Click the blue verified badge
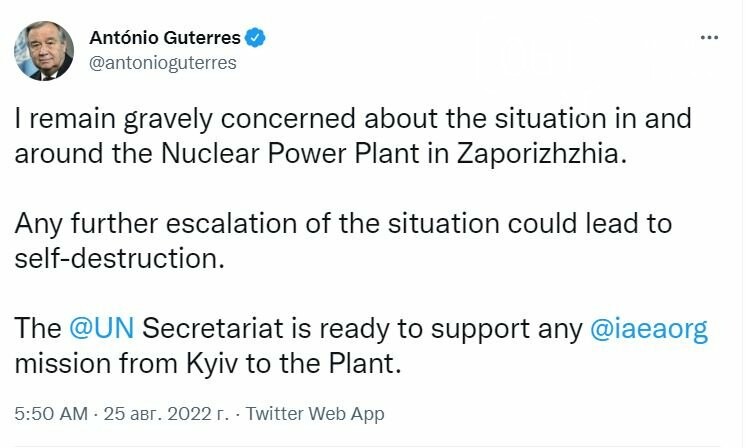746x448 pixels. [x=256, y=38]
